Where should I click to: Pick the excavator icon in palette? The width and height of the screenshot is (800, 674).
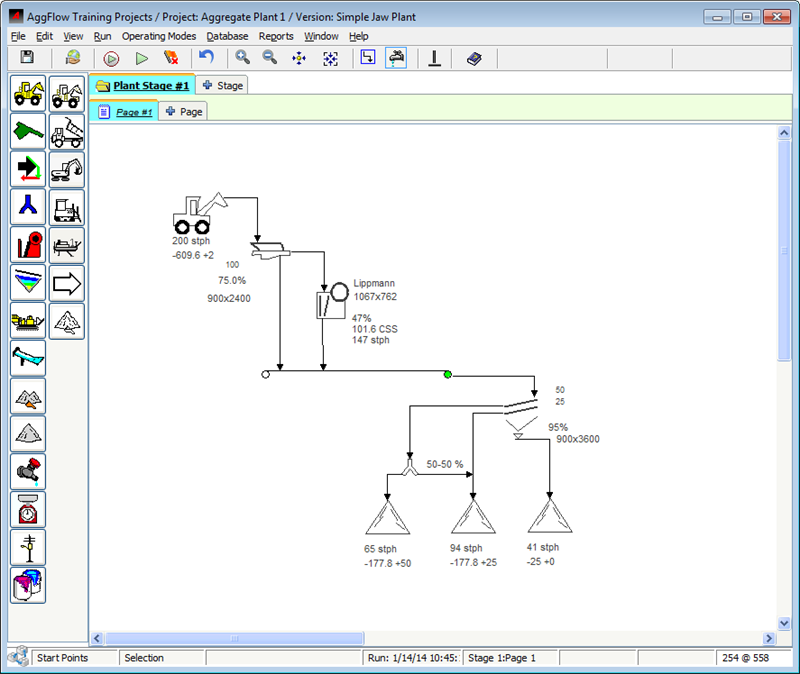click(67, 169)
